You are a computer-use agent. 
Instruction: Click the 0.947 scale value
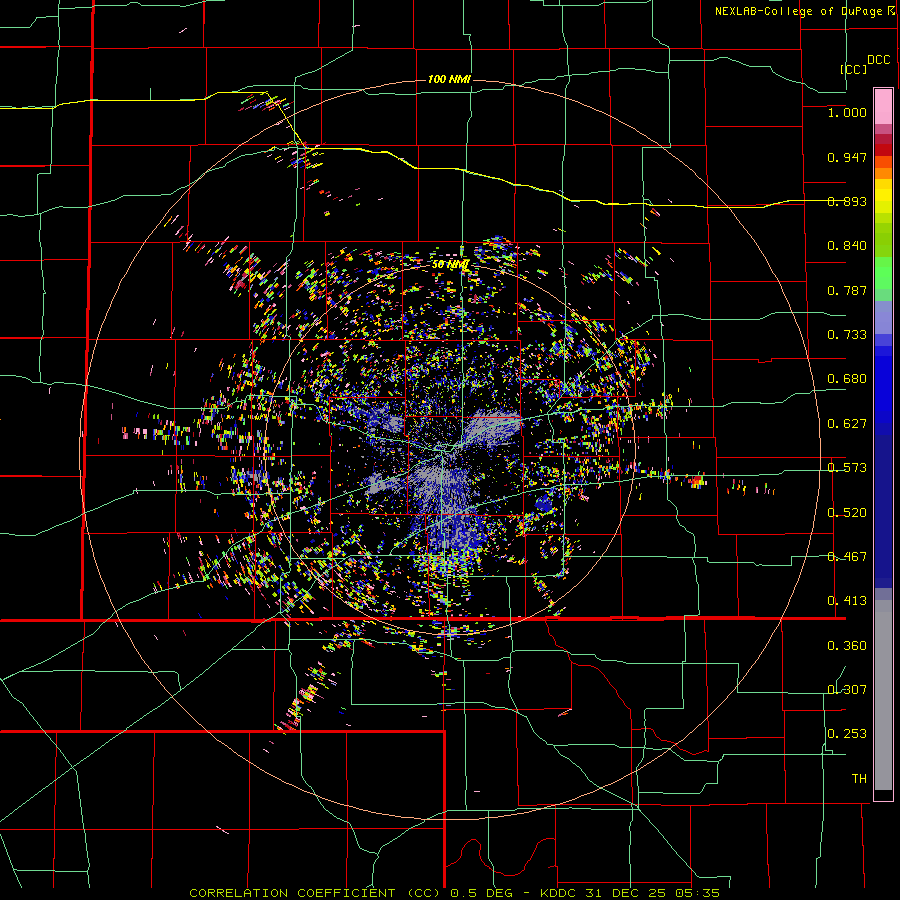[847, 157]
